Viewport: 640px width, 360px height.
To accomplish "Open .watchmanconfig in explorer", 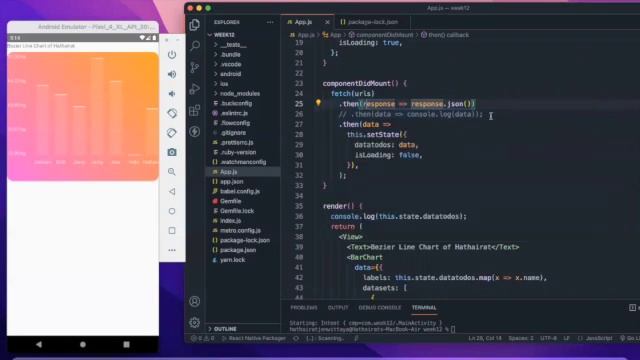I will point(243,162).
